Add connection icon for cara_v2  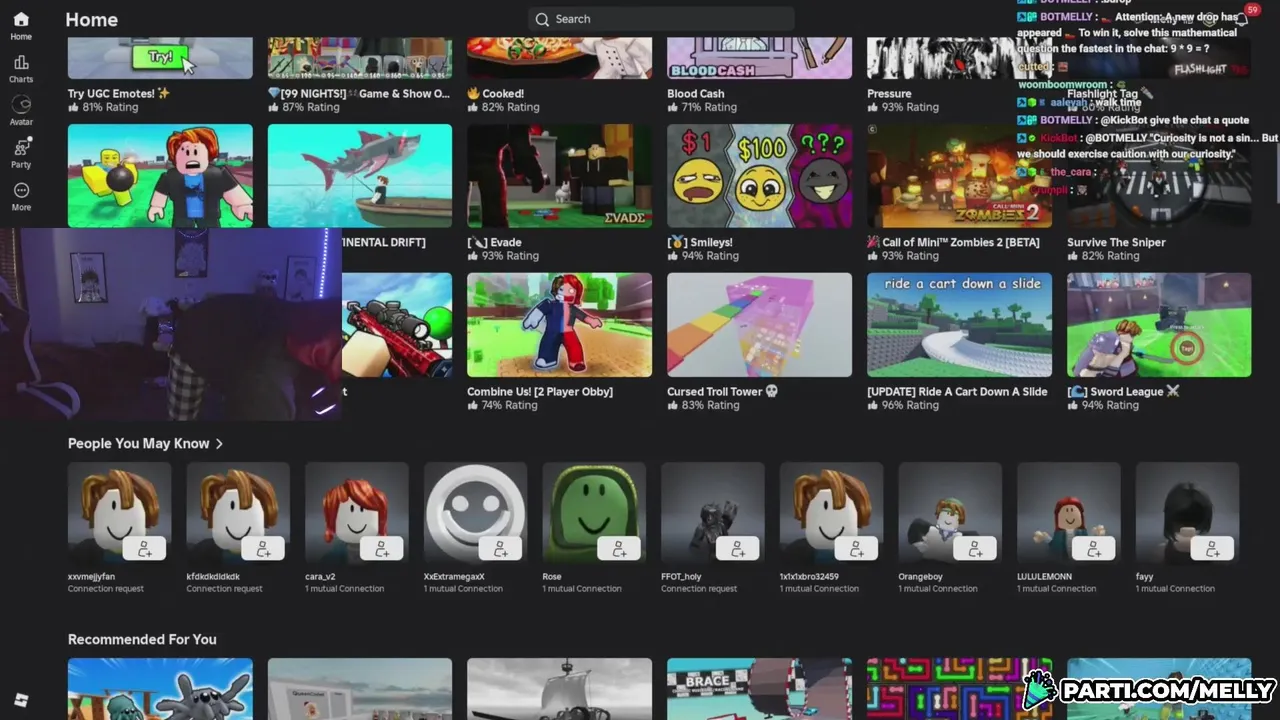click(382, 549)
